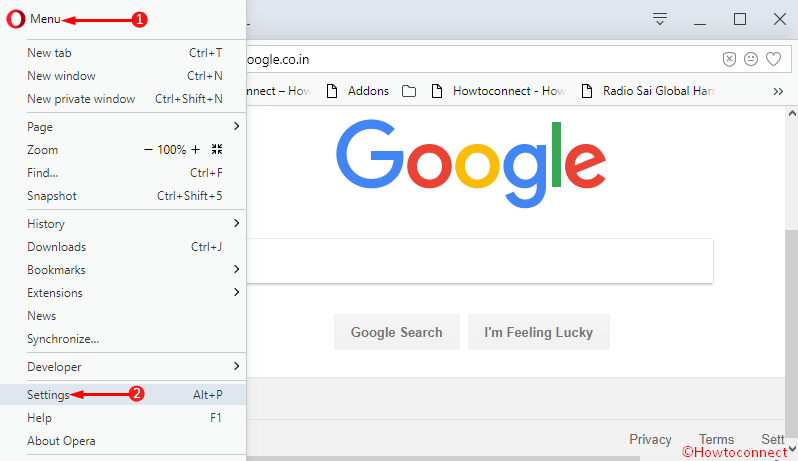Click the page icon of the Howtoconnect bookmark
Screen dimensions: 798x461
(437, 91)
